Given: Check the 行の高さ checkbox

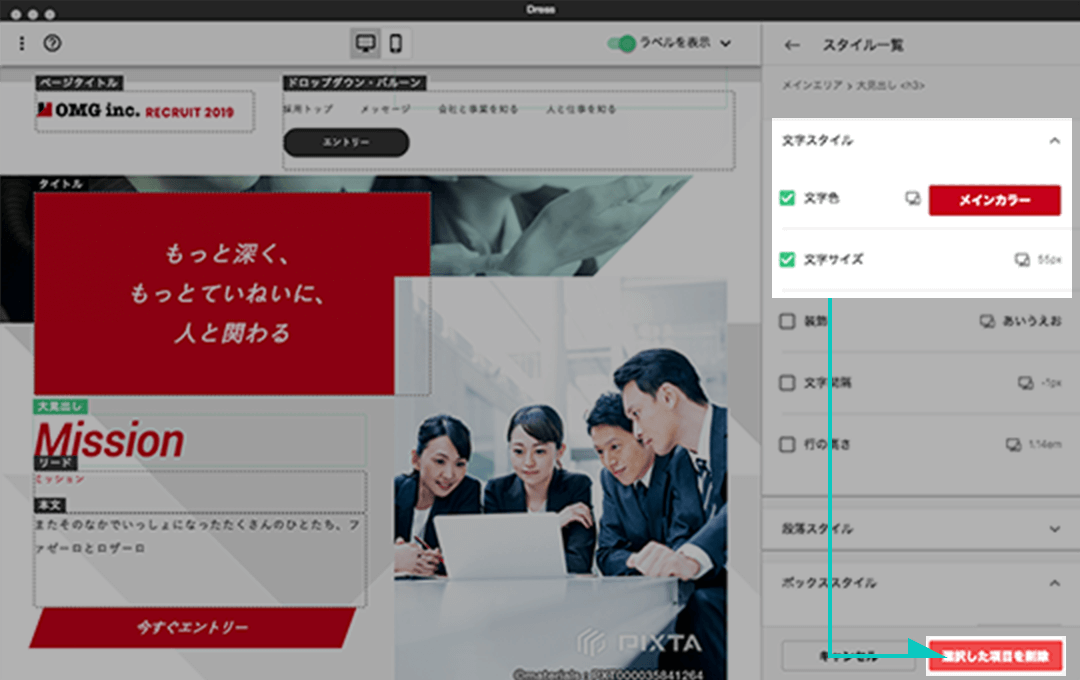Looking at the screenshot, I should point(787,444).
